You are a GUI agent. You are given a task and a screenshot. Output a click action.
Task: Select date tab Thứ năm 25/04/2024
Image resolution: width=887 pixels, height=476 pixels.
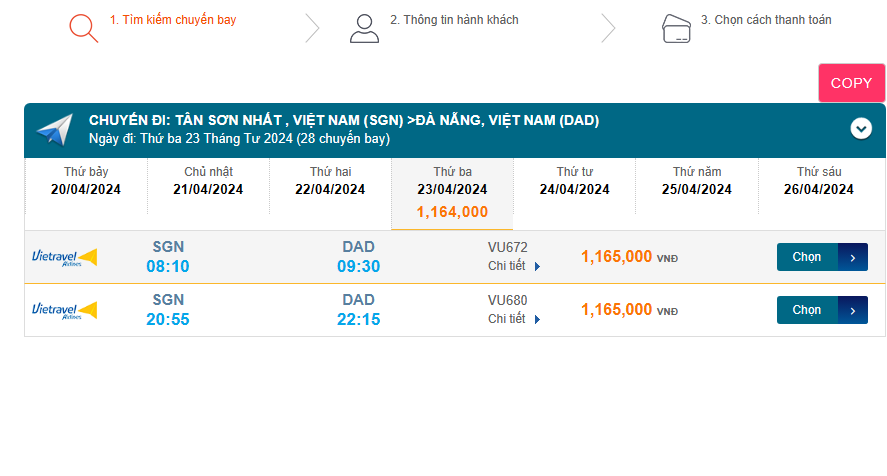[697, 181]
